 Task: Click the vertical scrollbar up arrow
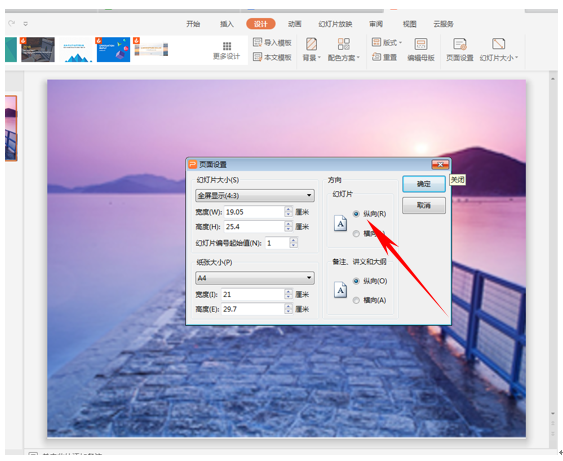[553, 79]
